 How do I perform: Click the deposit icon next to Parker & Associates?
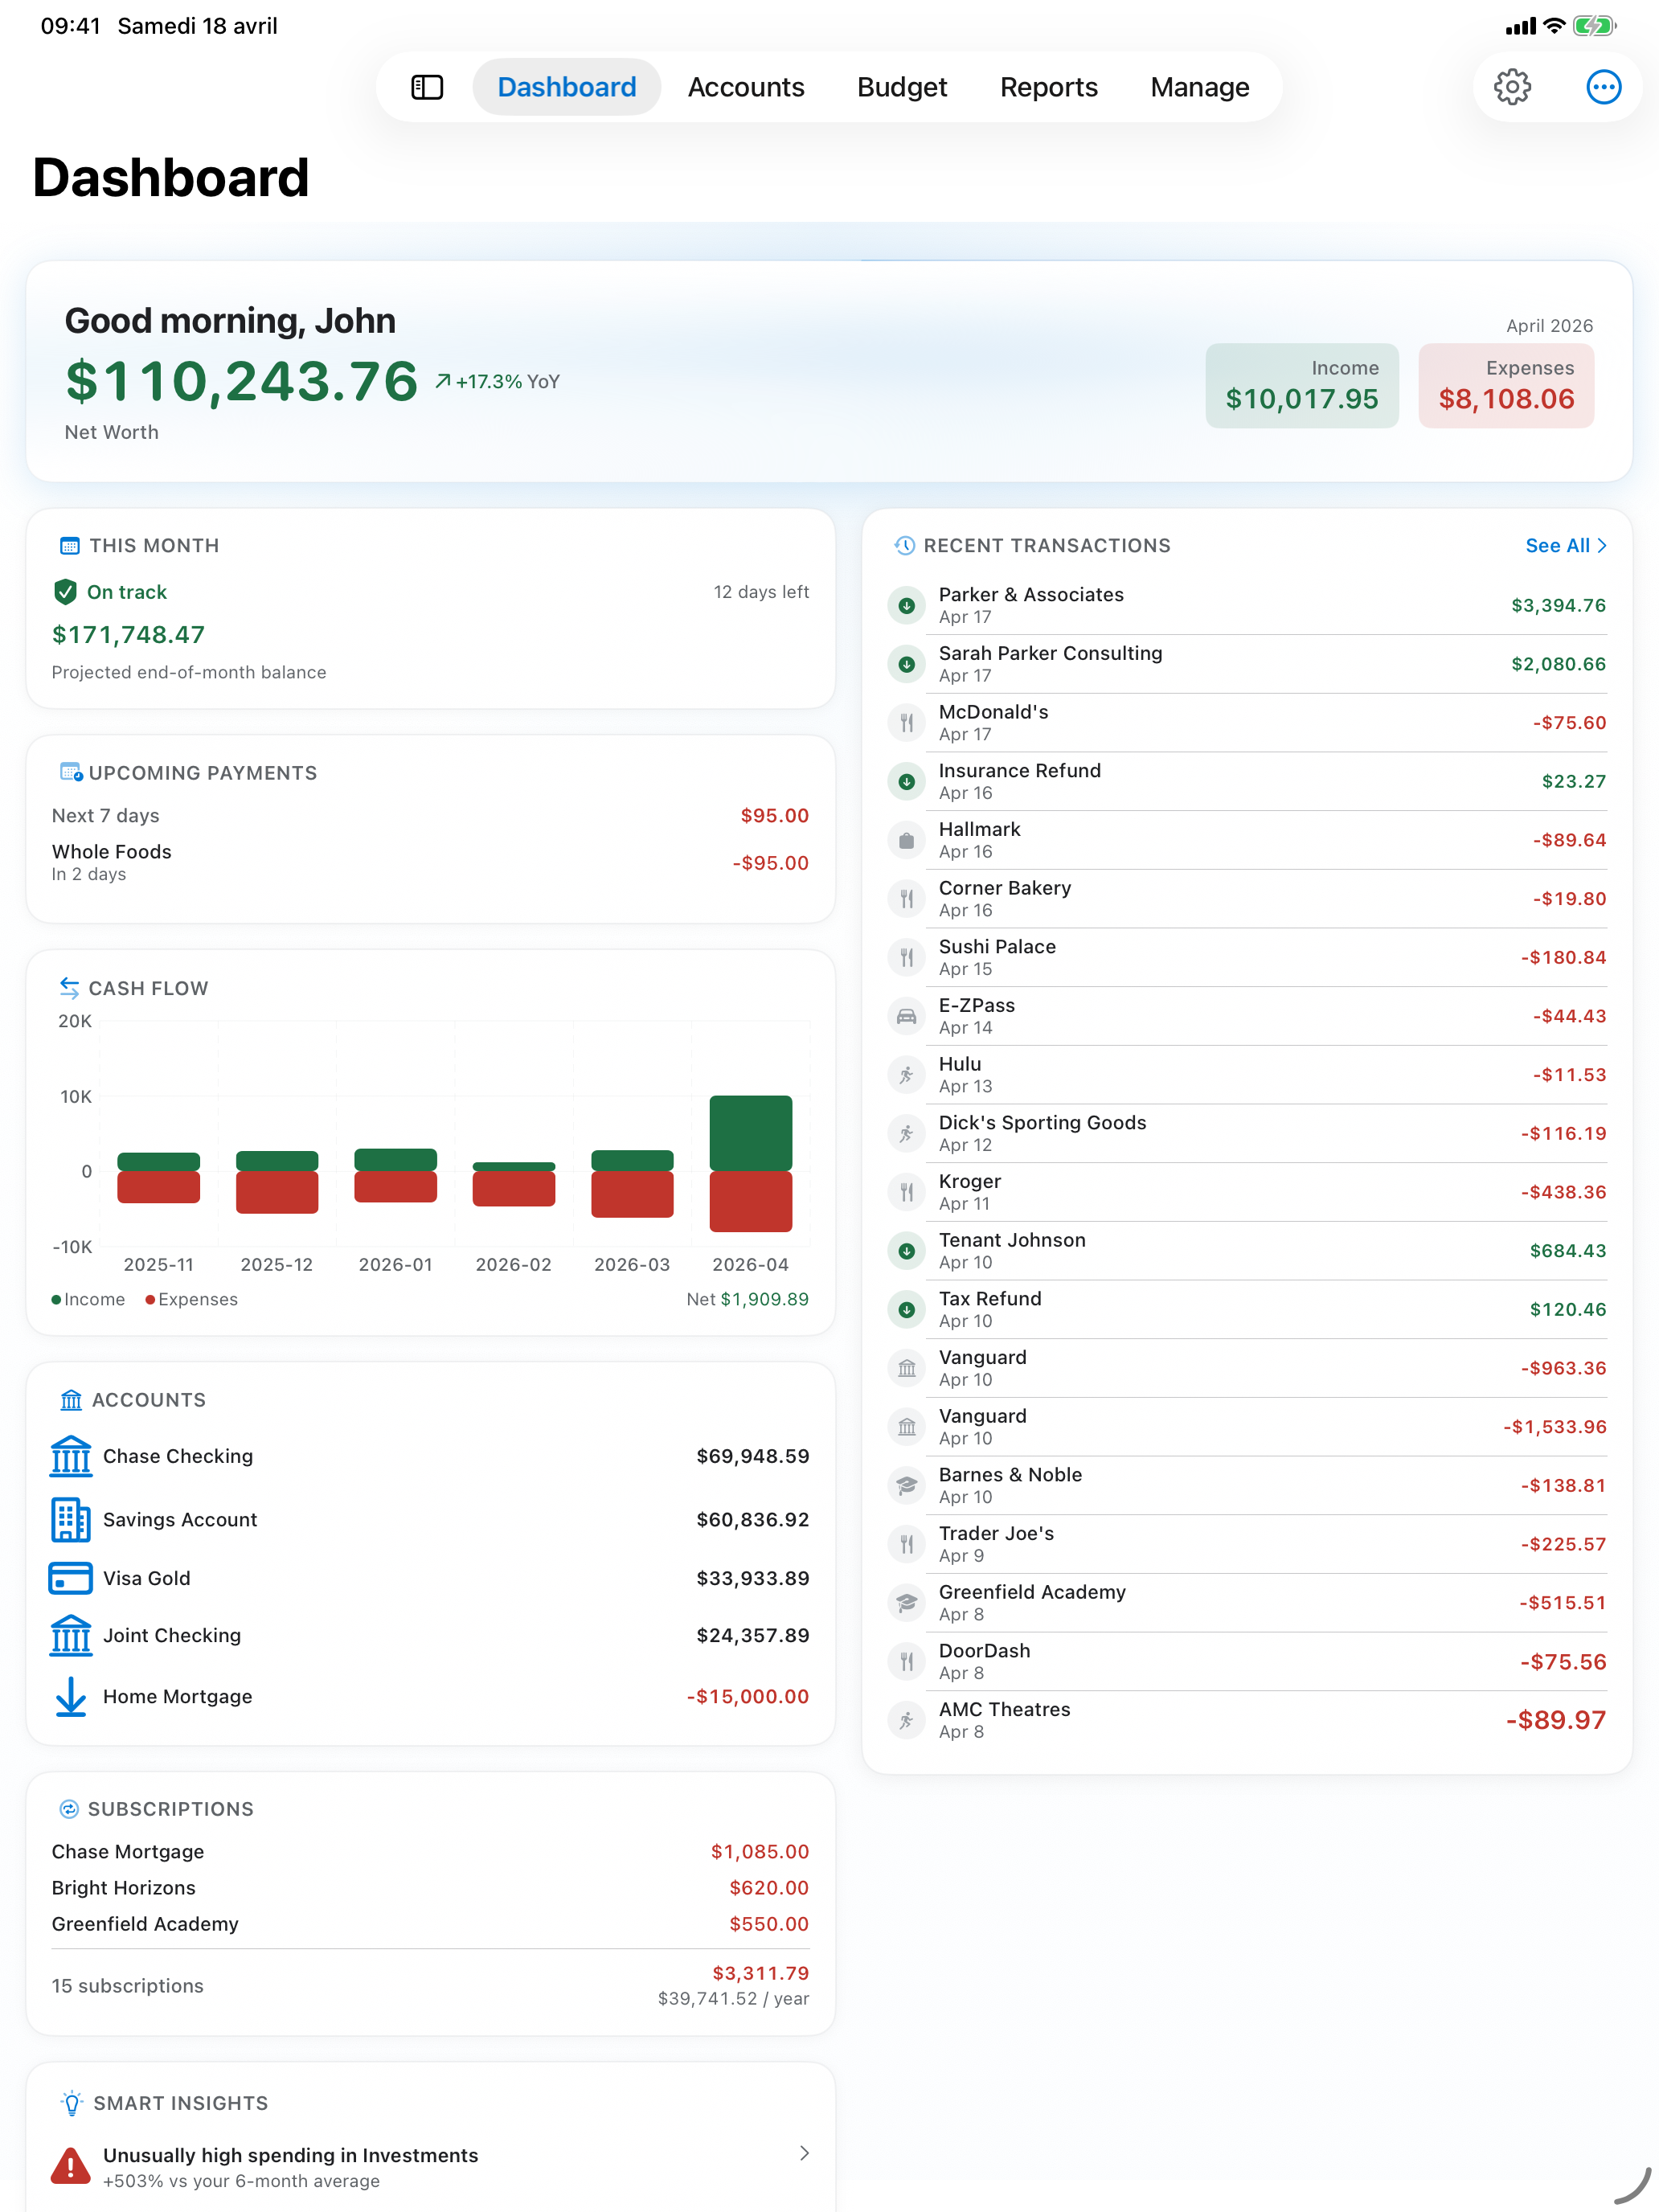pos(906,605)
